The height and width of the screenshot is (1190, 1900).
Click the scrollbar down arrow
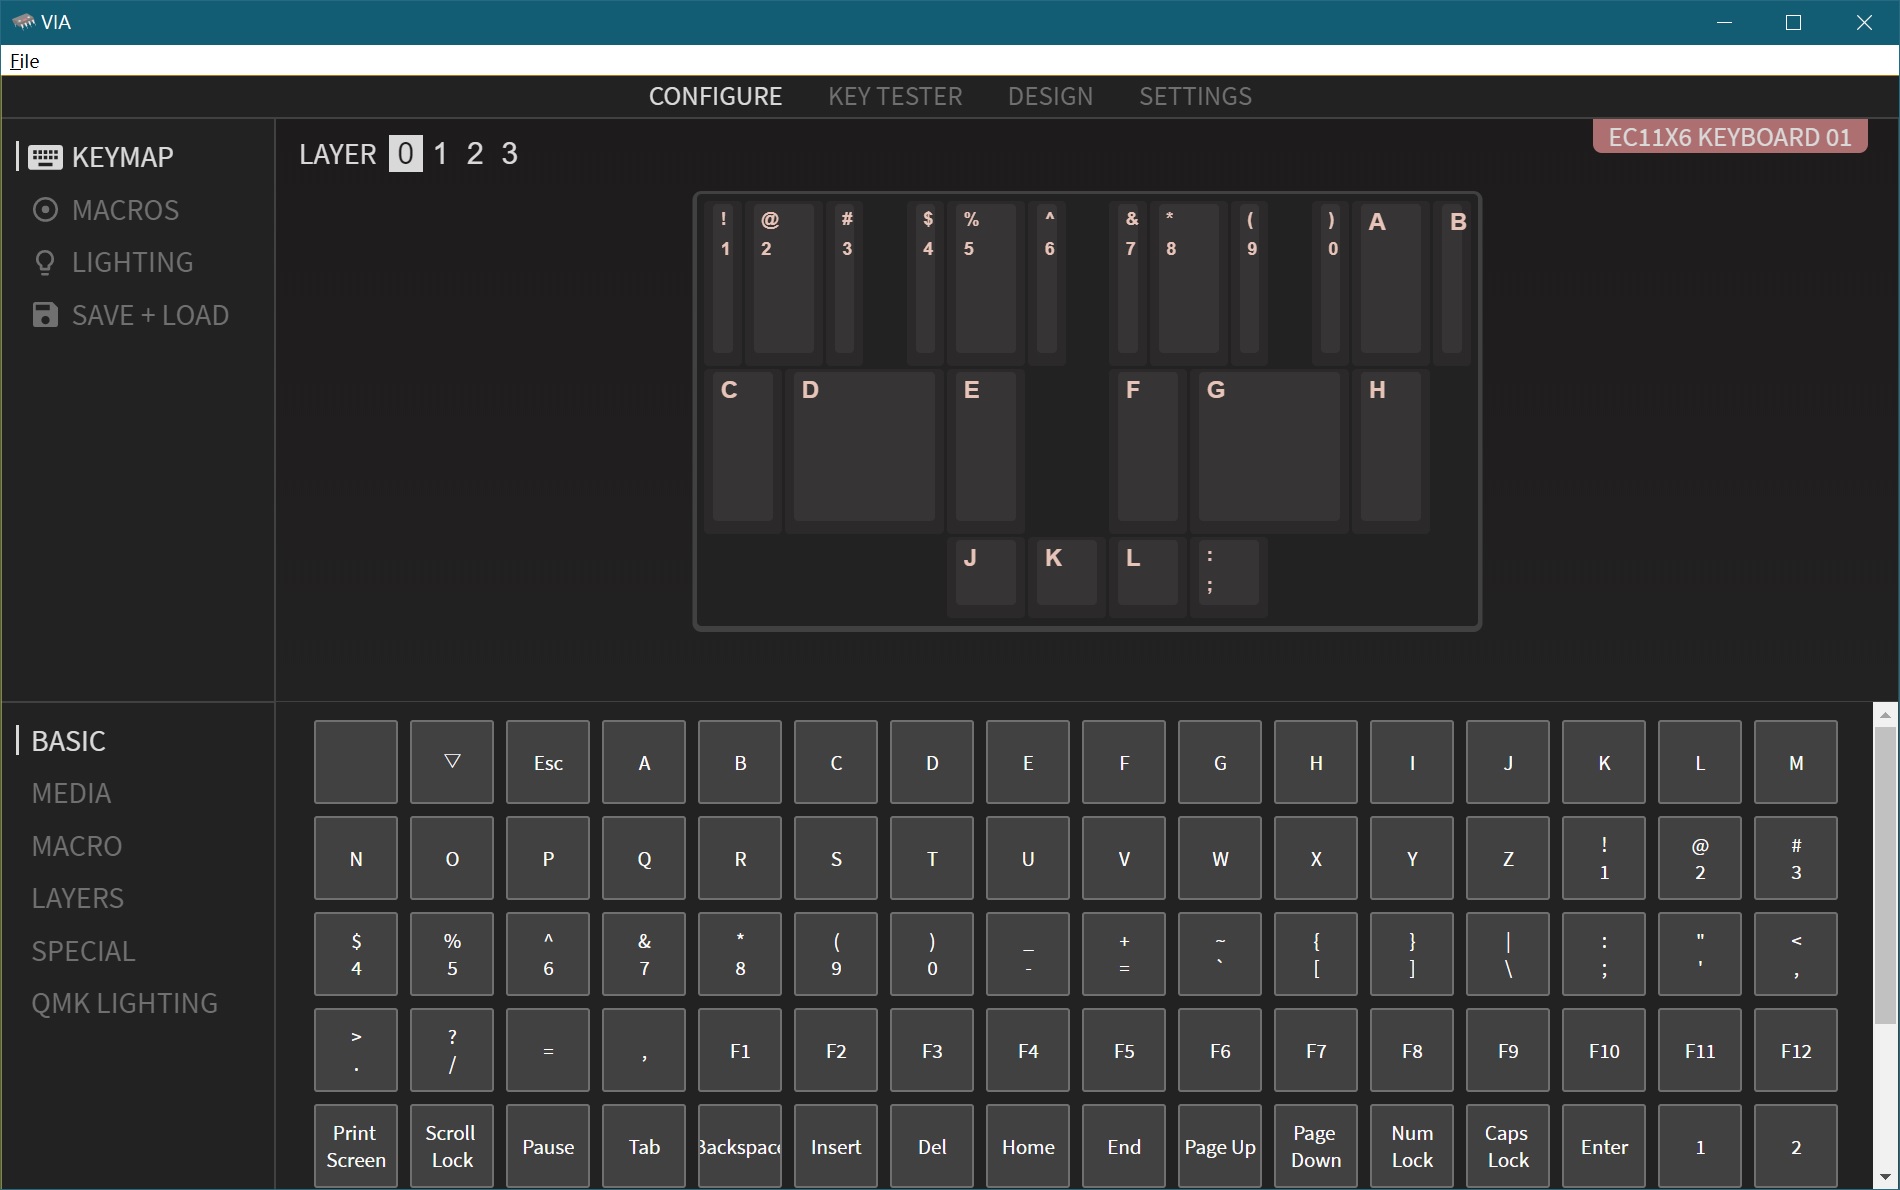click(x=1885, y=1177)
